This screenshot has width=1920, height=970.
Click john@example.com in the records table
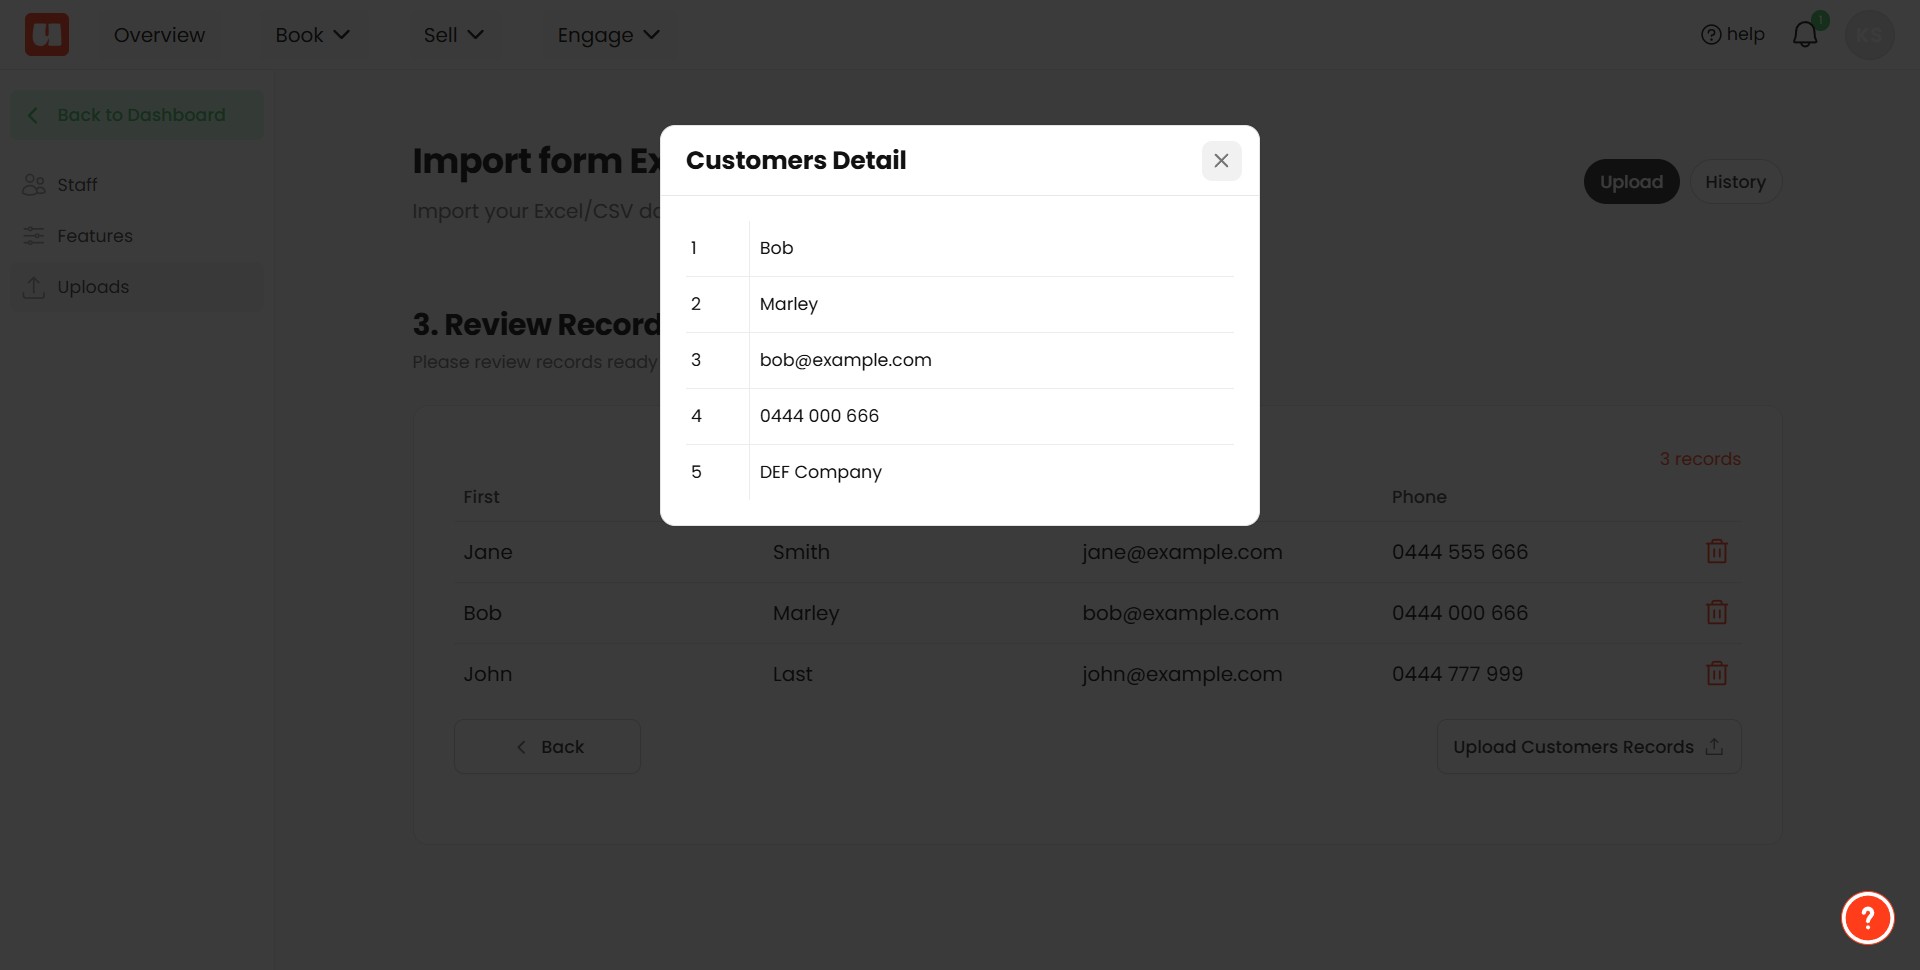pos(1182,674)
